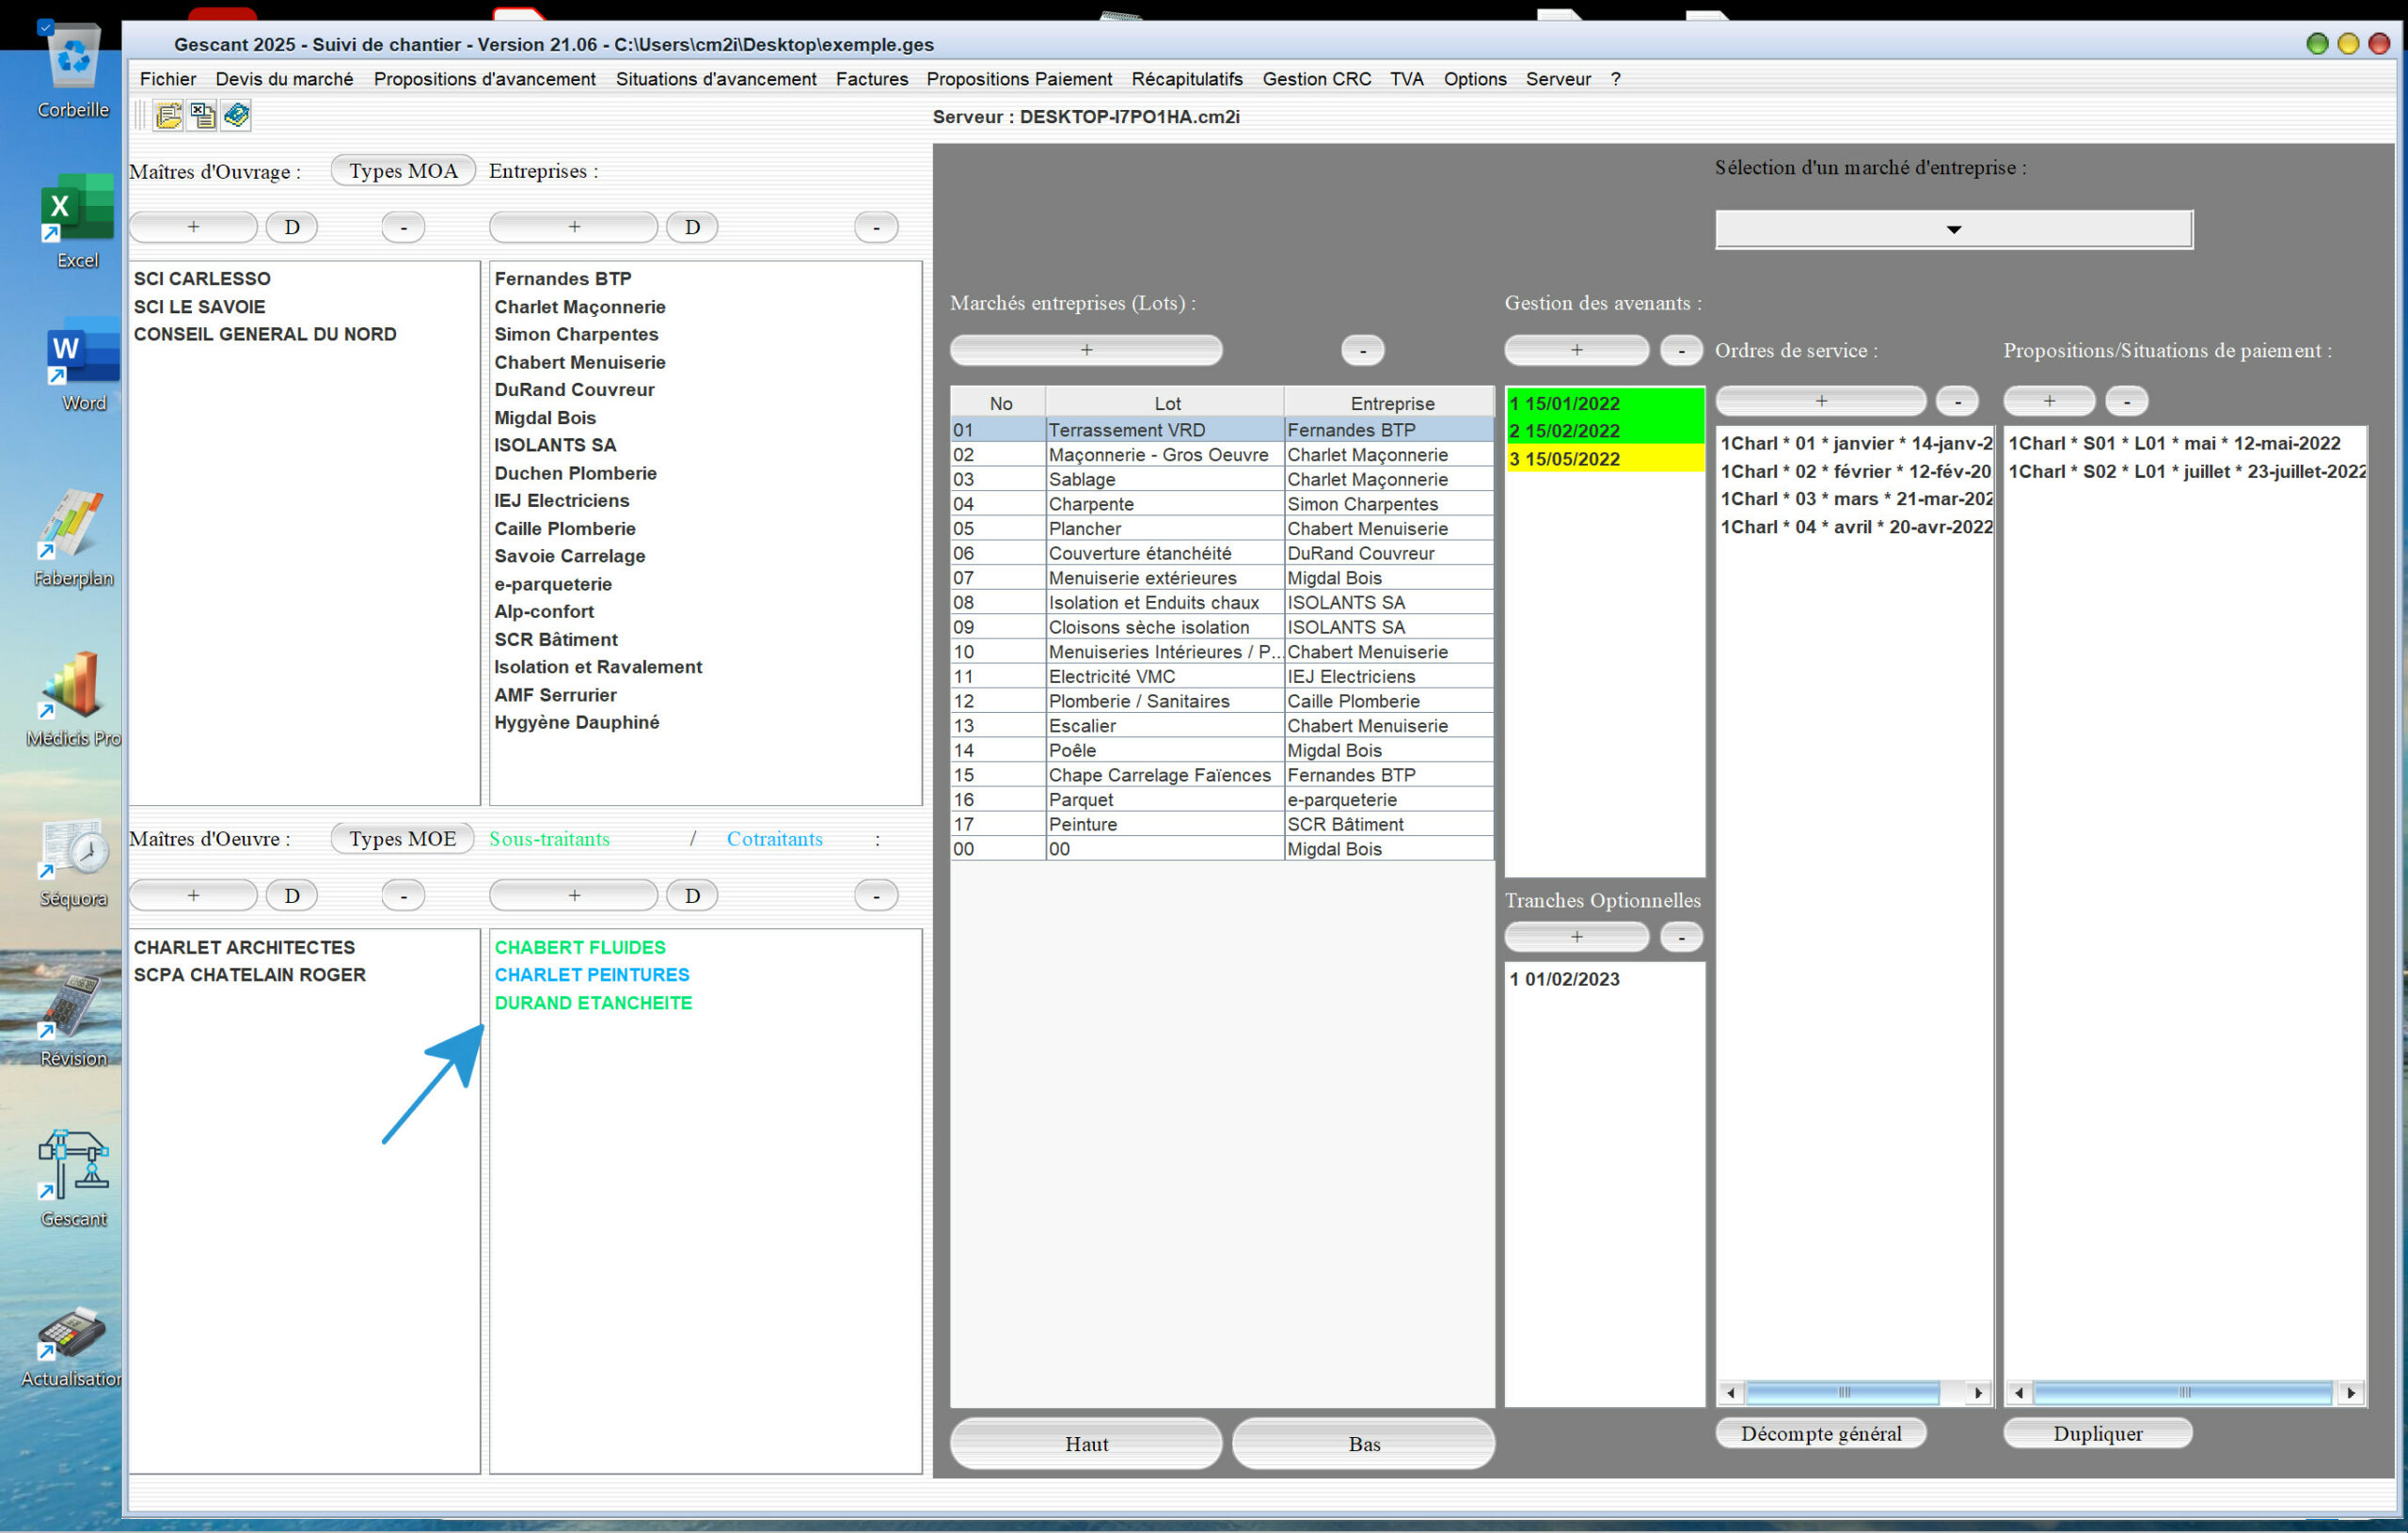Open the question mark help menu

(x=1615, y=79)
